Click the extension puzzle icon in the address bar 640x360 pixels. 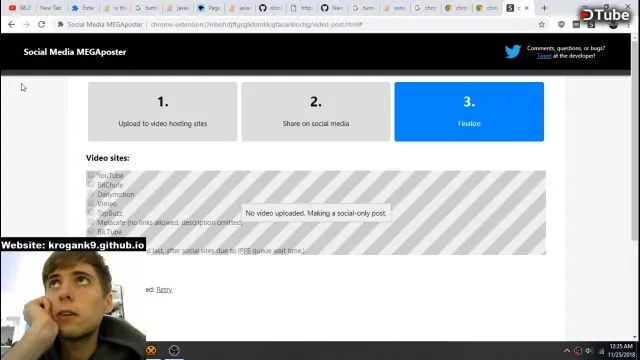[60, 24]
